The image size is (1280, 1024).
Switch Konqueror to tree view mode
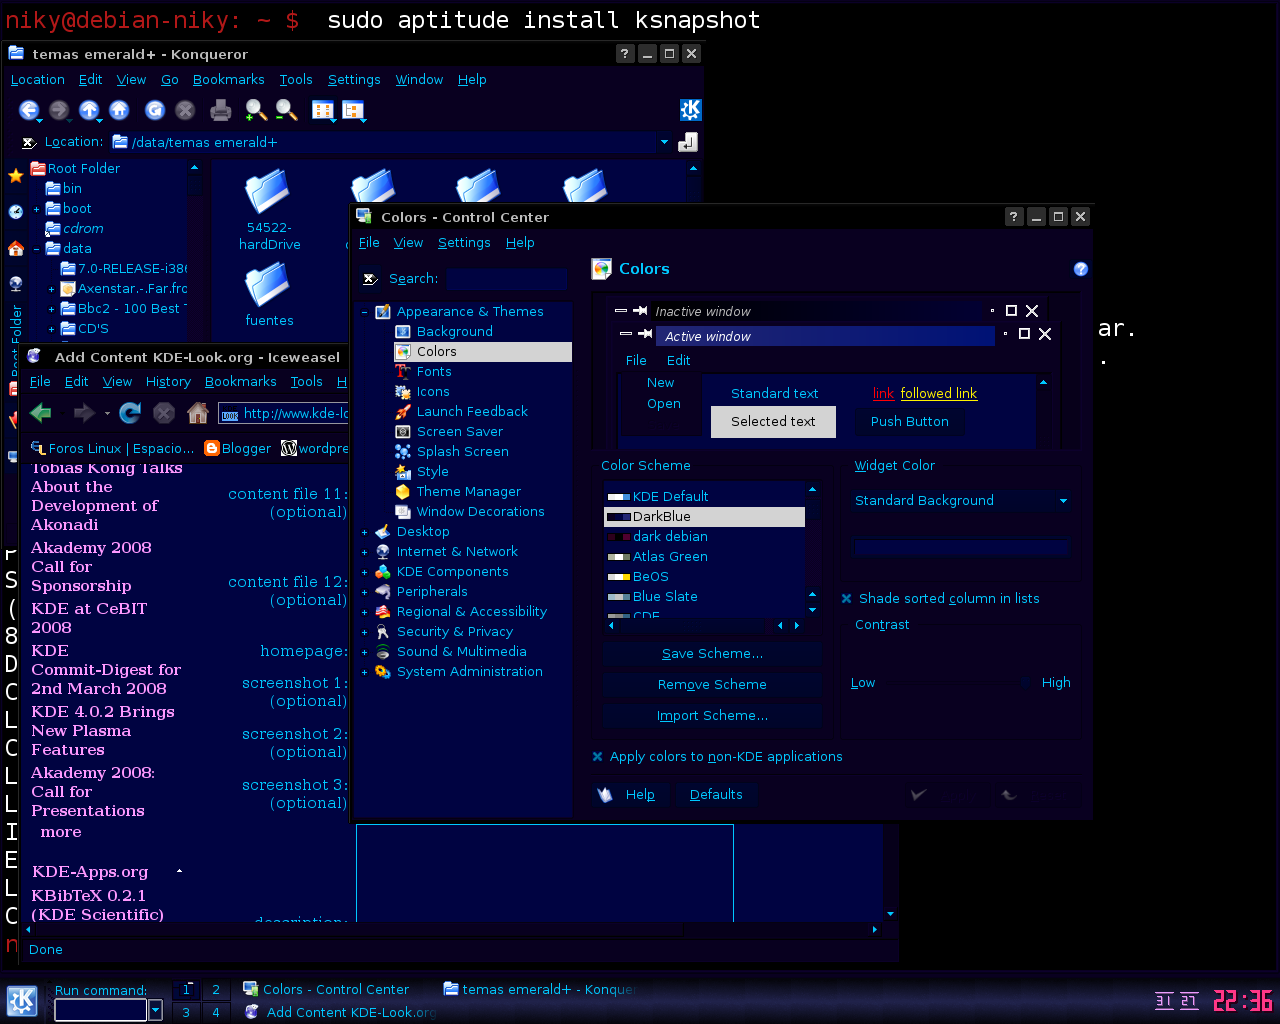tap(353, 110)
